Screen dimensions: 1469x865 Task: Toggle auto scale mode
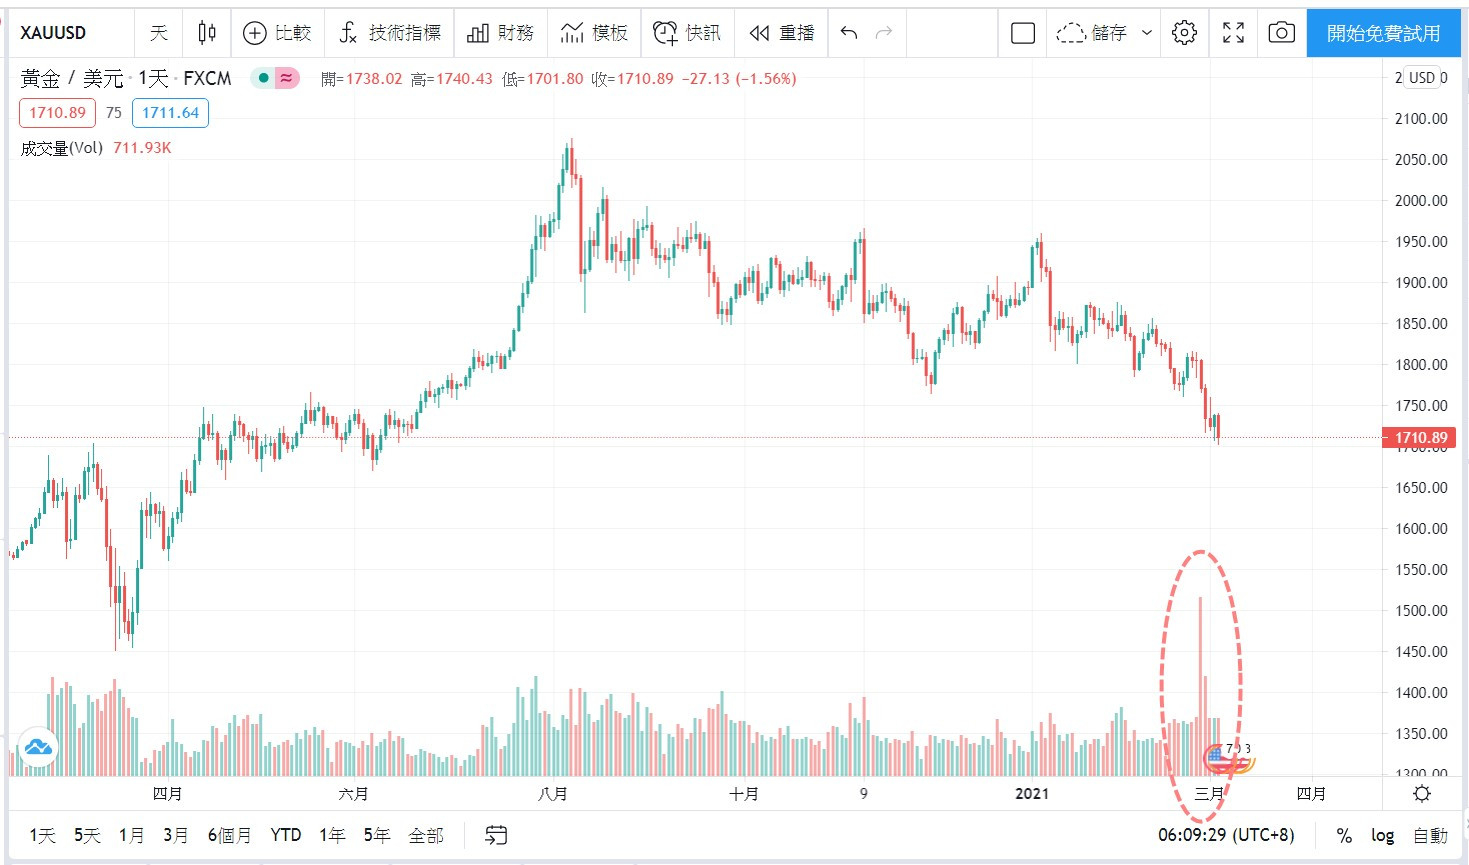click(x=1430, y=835)
